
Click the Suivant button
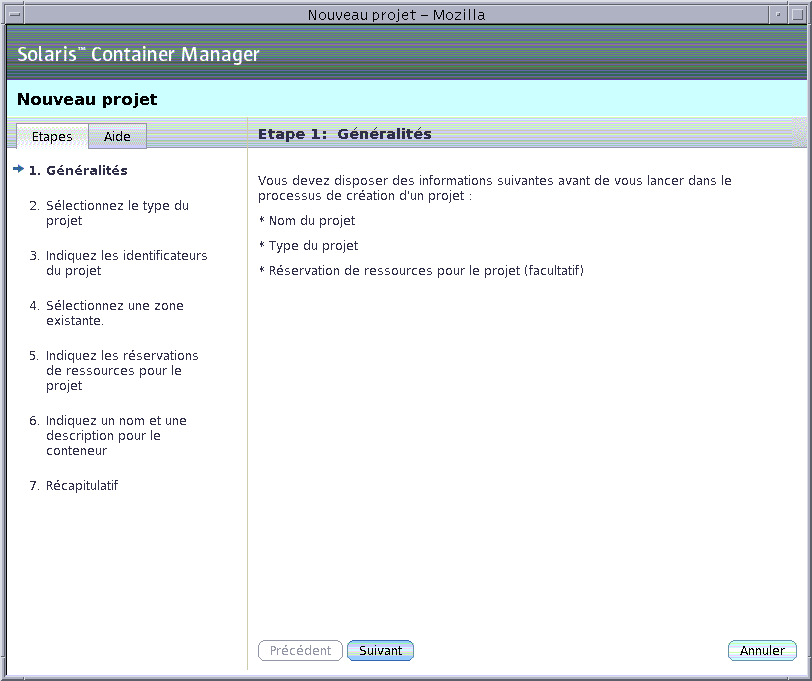(x=380, y=650)
